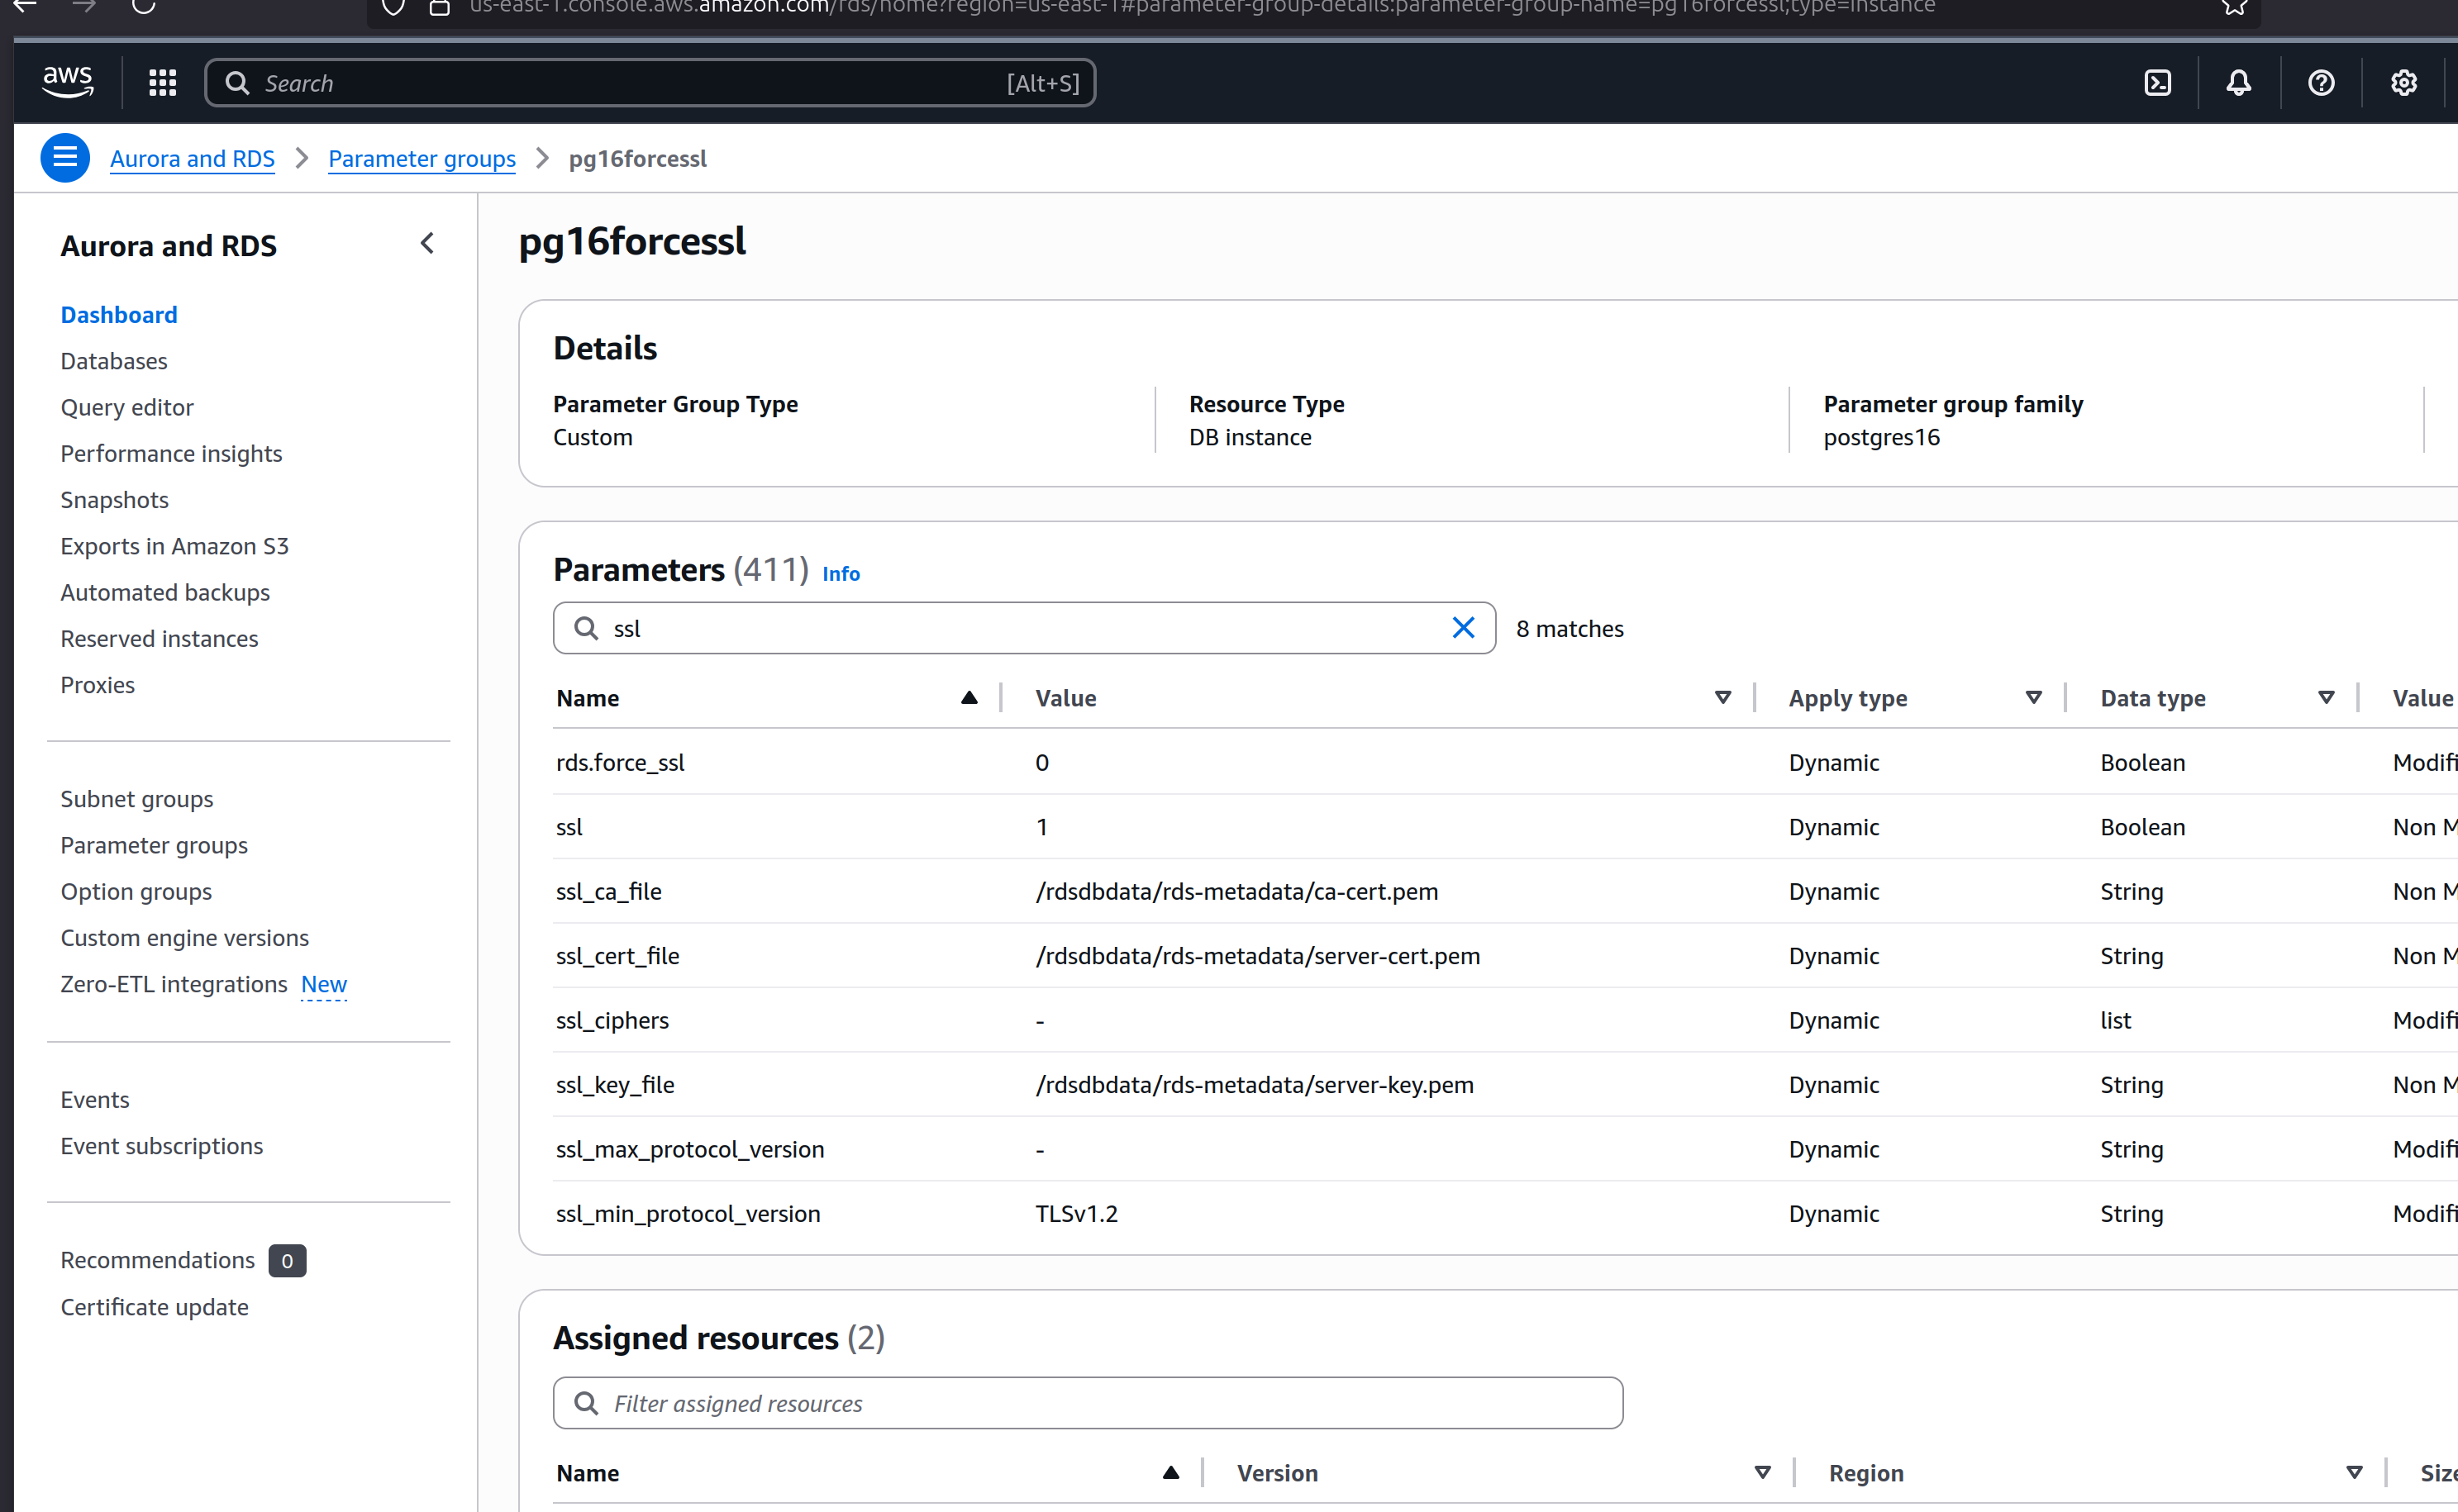Sort parameters by Name column arrow

968,697
